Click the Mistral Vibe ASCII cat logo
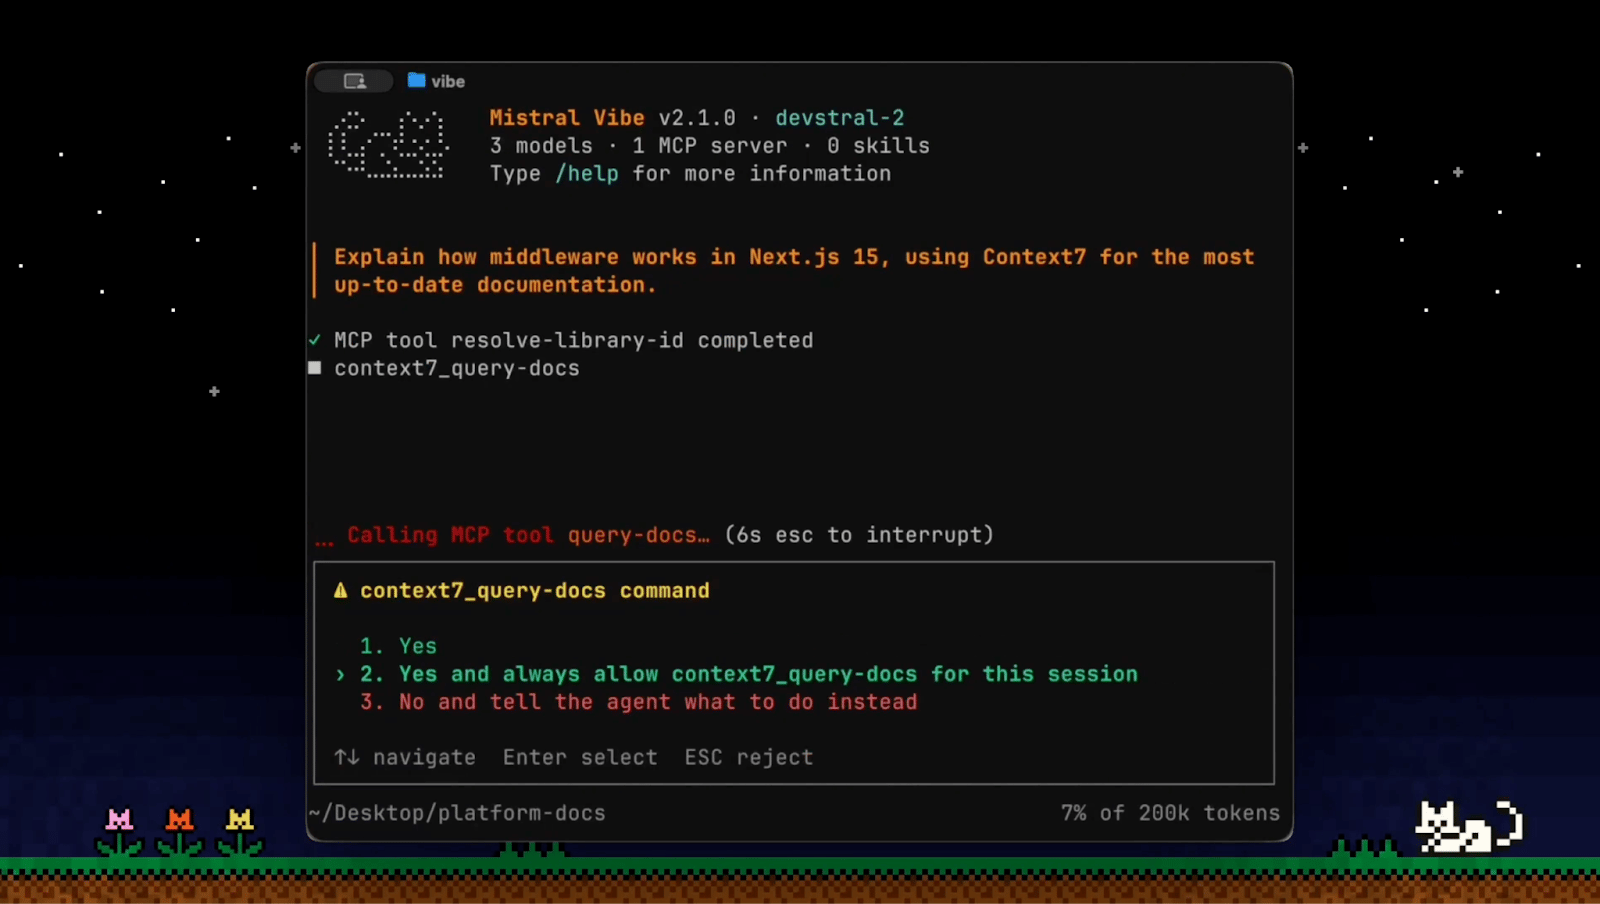The height and width of the screenshot is (904, 1600). click(388, 145)
